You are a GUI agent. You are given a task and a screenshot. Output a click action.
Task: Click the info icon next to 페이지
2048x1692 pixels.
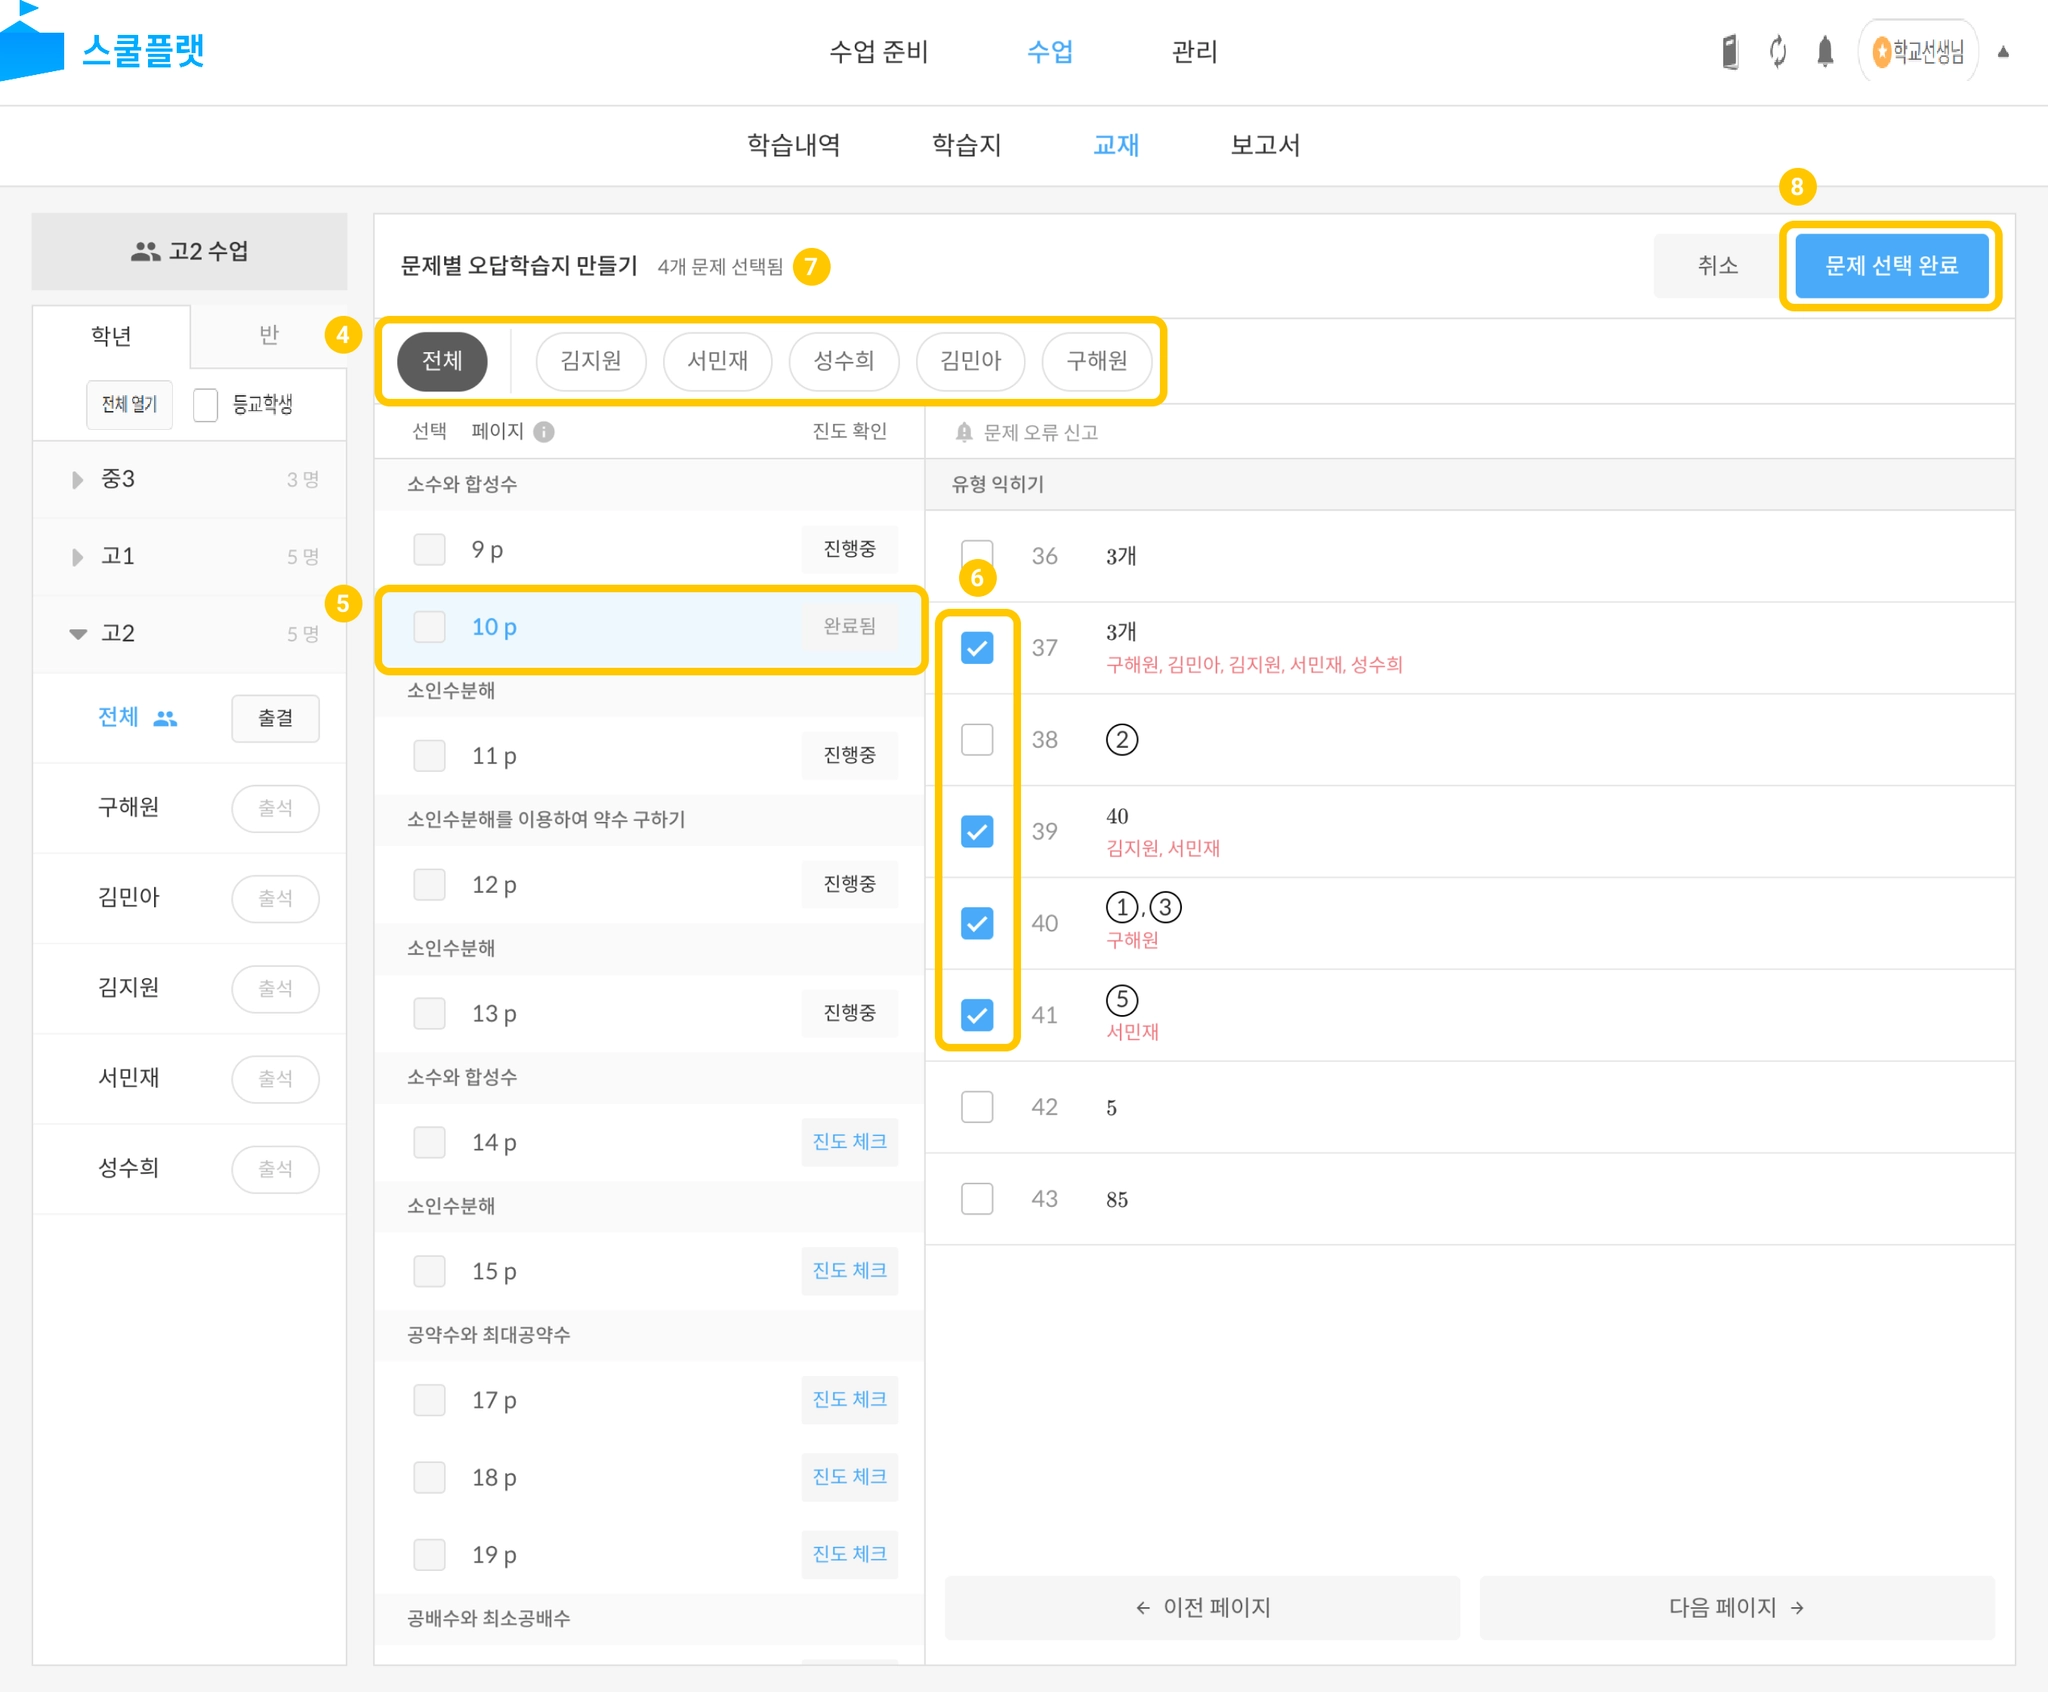(x=544, y=432)
